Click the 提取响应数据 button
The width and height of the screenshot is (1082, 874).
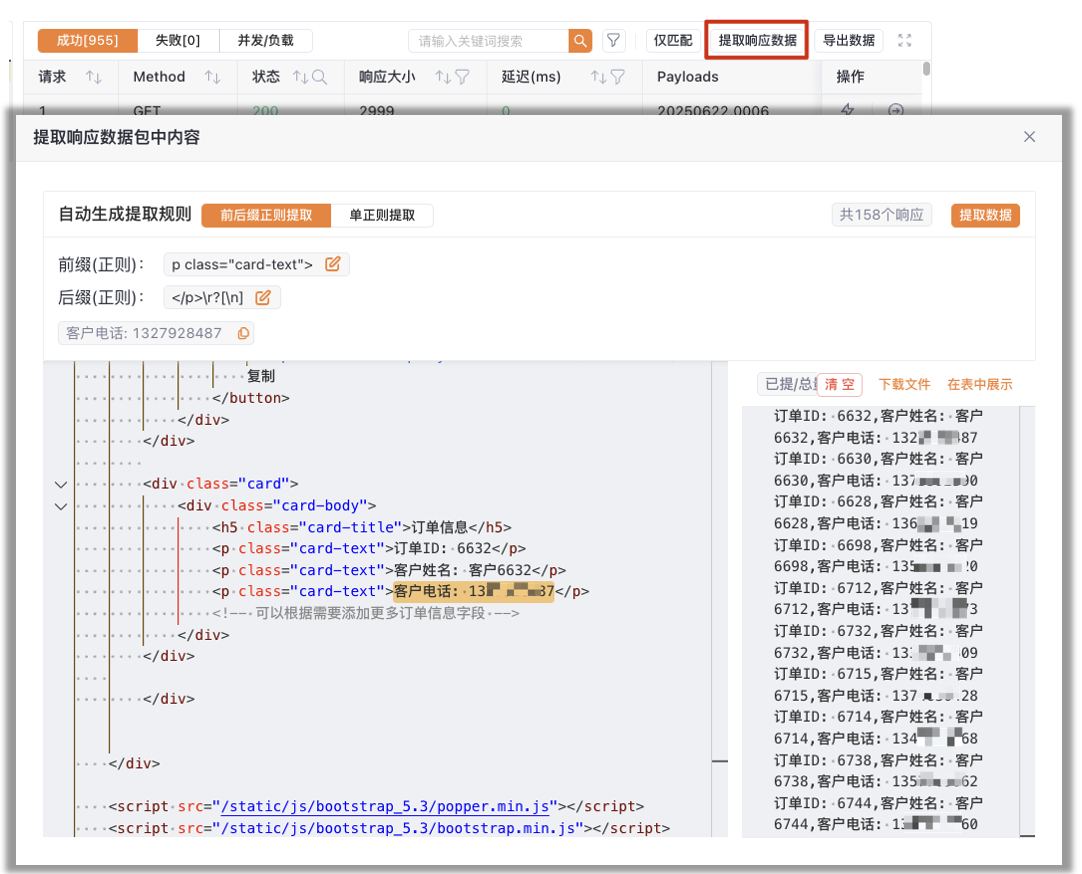757,41
